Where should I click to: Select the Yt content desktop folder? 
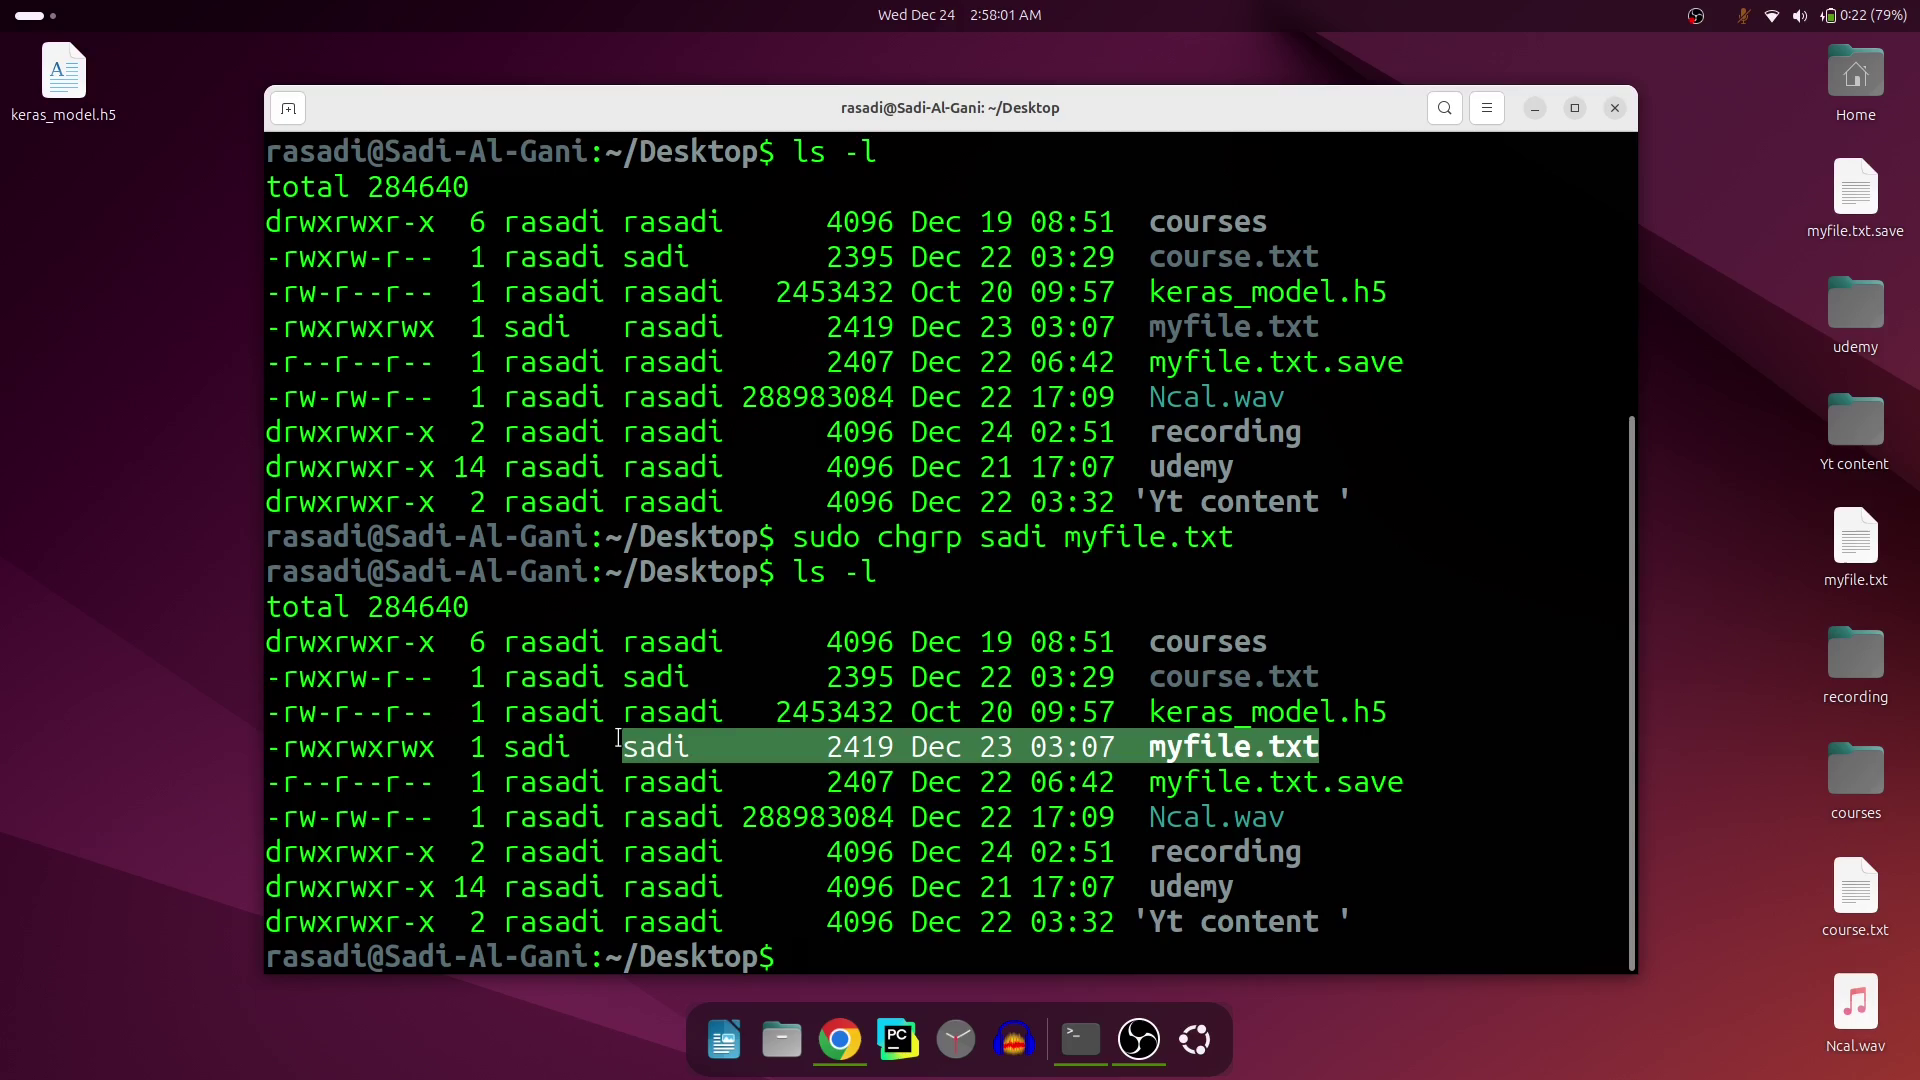pyautogui.click(x=1855, y=431)
